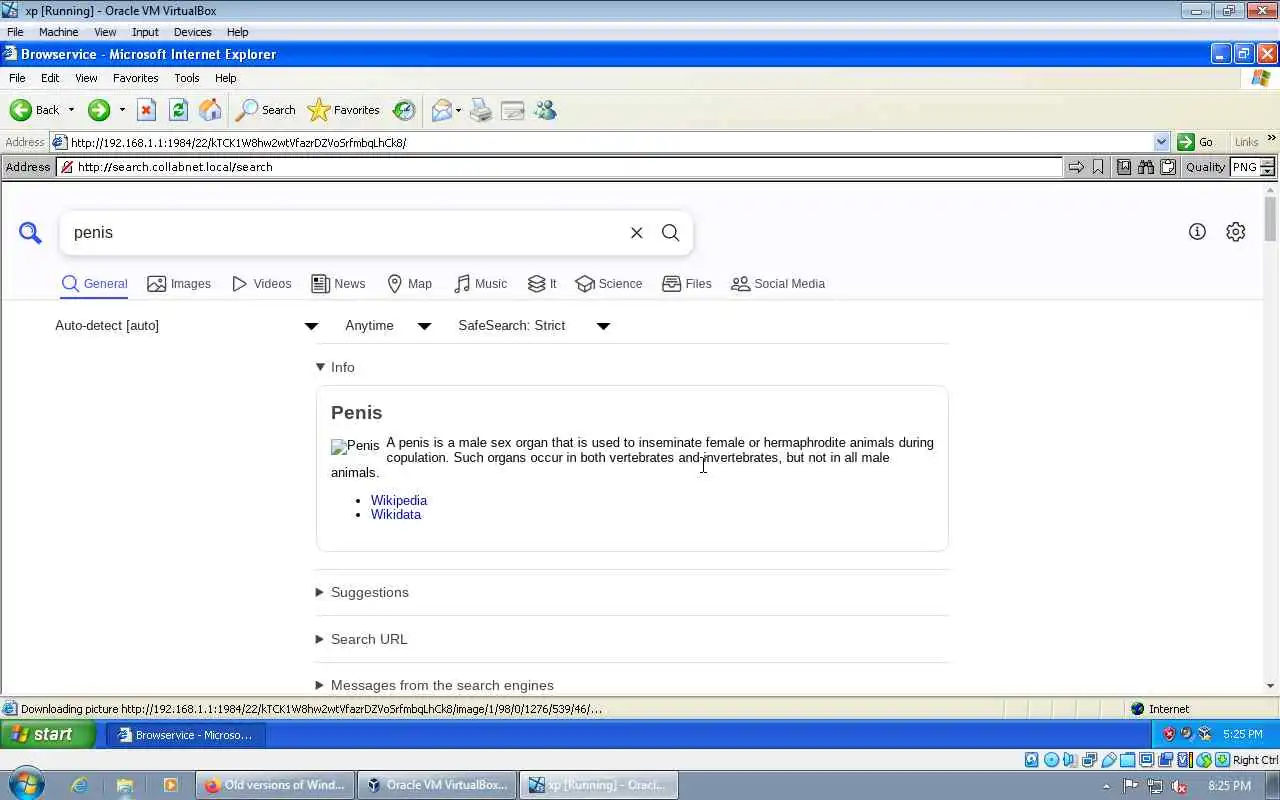Stop page loading with red X icon
Viewport: 1280px width, 800px height.
pyautogui.click(x=146, y=110)
